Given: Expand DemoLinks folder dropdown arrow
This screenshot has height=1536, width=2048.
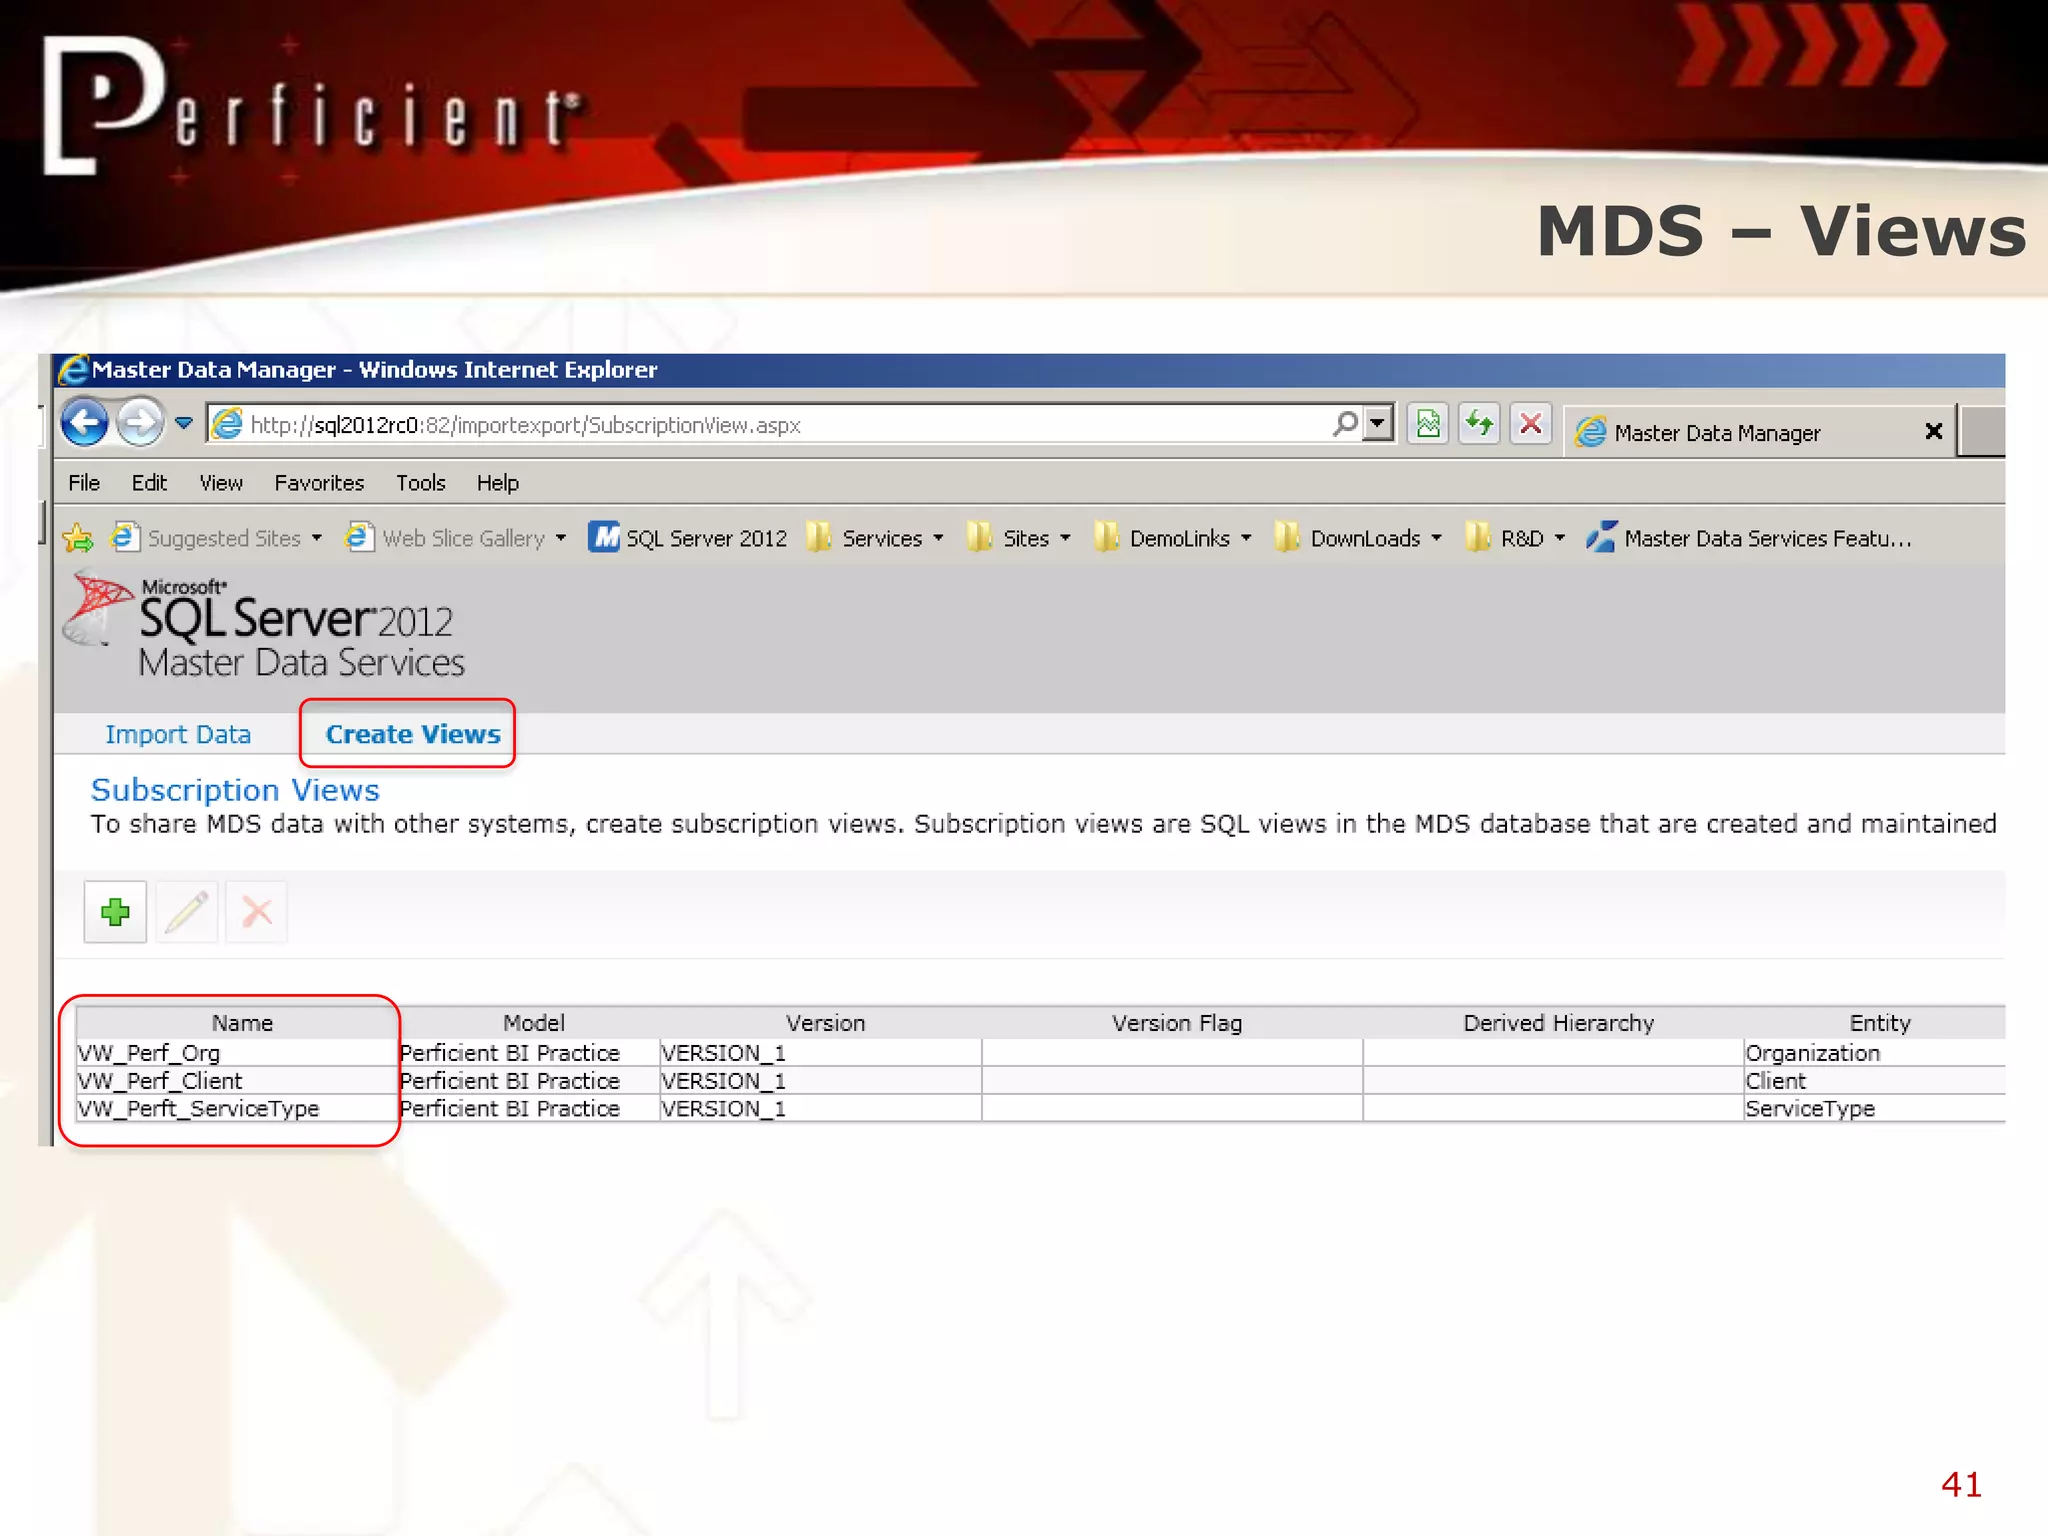Looking at the screenshot, I should pyautogui.click(x=1246, y=538).
